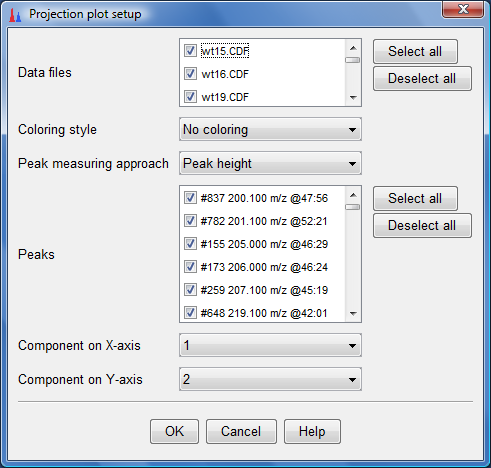Toggle peak #837 200.100 m/z checkbox
Viewport: 491px width, 468px height.
pyautogui.click(x=190, y=198)
